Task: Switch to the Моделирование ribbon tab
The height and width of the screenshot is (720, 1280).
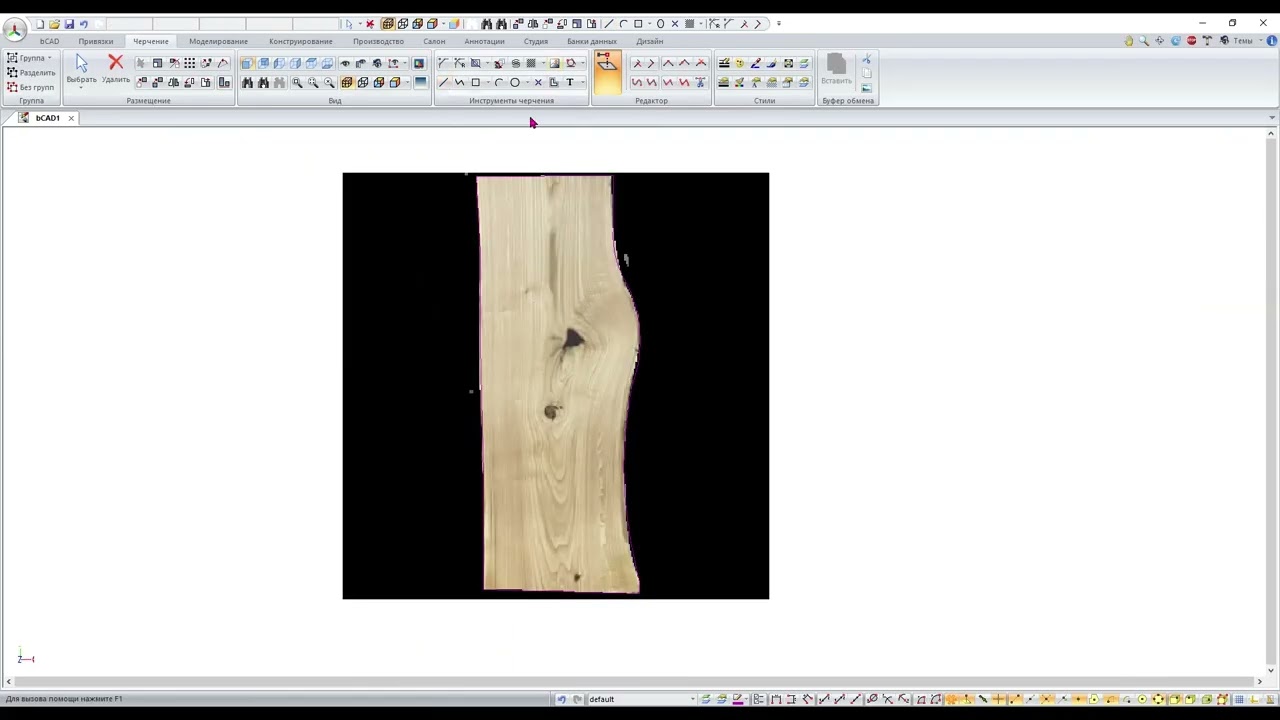Action: click(x=218, y=41)
